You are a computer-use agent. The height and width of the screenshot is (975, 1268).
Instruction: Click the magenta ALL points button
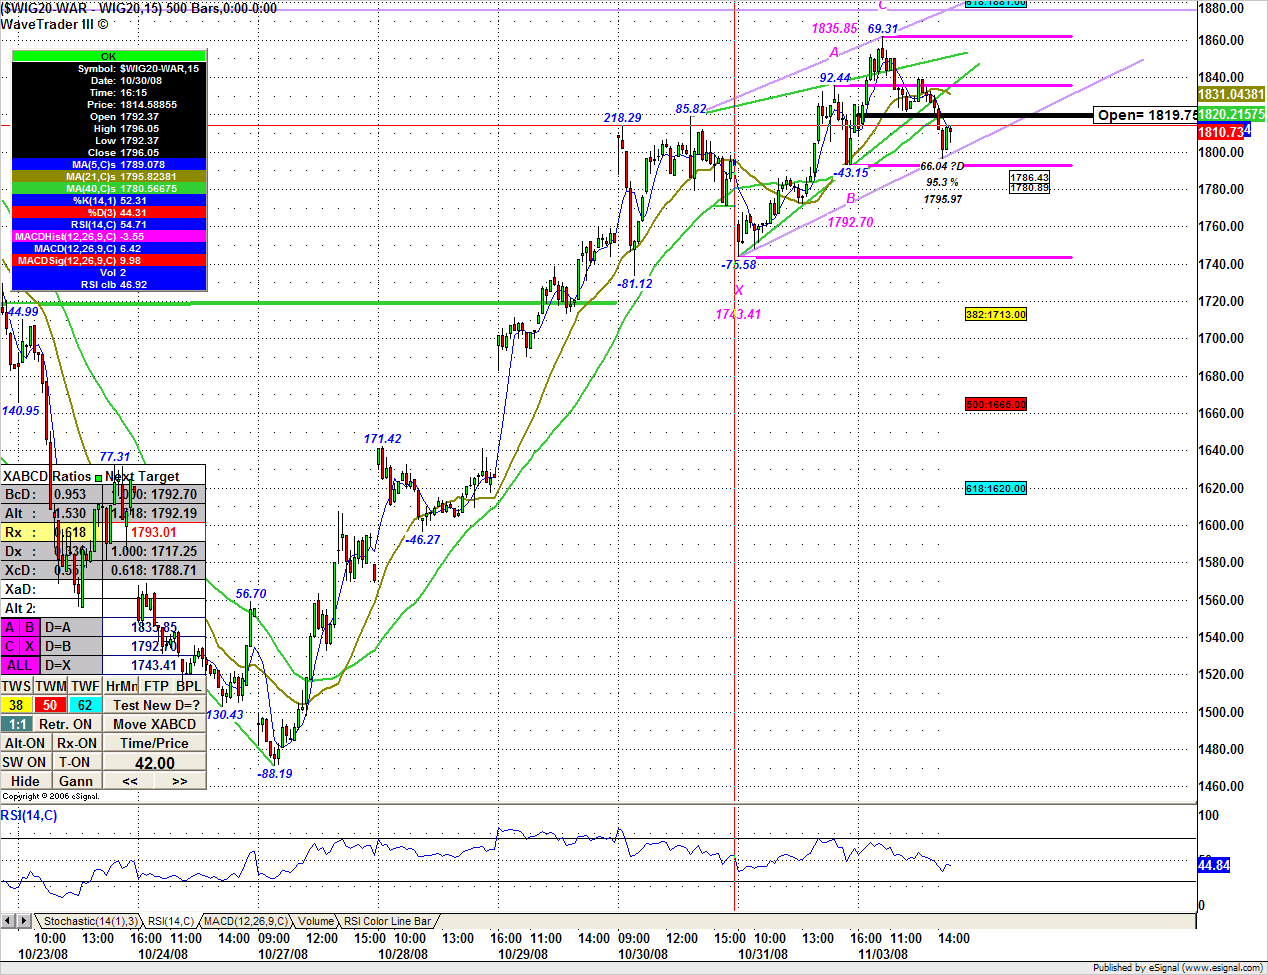point(20,665)
